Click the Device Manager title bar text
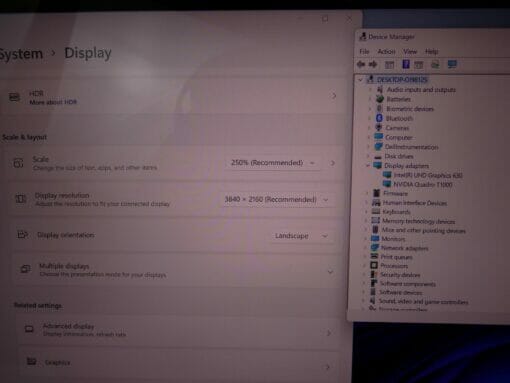The height and width of the screenshot is (383, 510). (391, 37)
